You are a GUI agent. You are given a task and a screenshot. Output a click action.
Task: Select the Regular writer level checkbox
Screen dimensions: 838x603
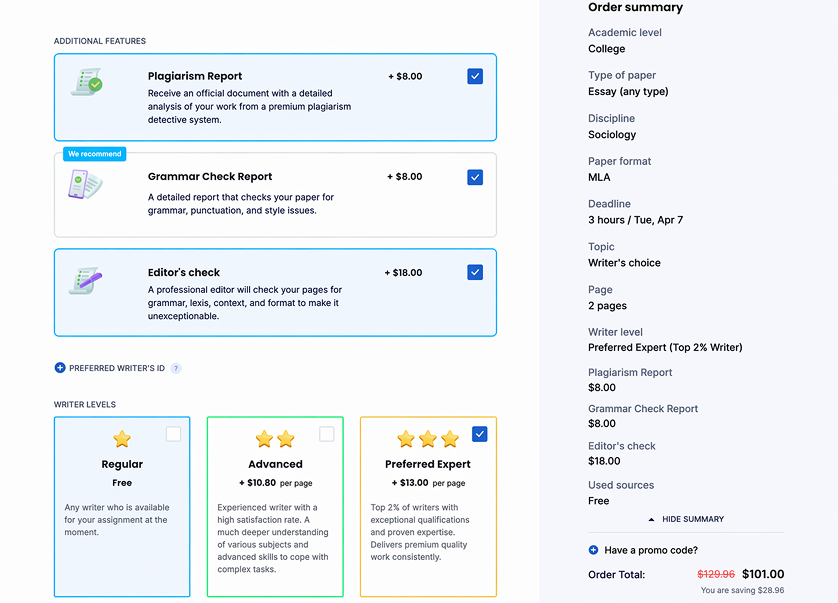173,434
